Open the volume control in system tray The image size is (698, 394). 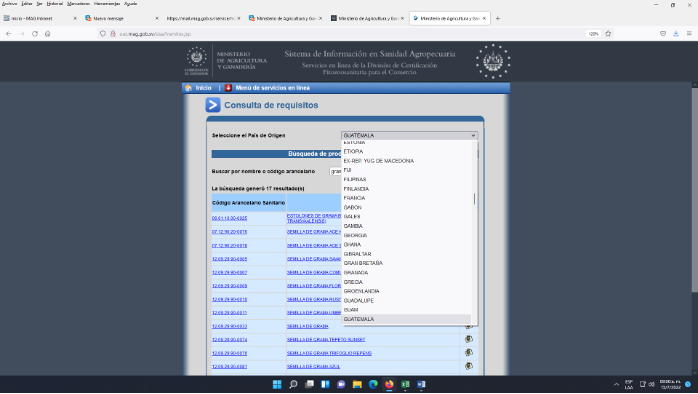651,384
